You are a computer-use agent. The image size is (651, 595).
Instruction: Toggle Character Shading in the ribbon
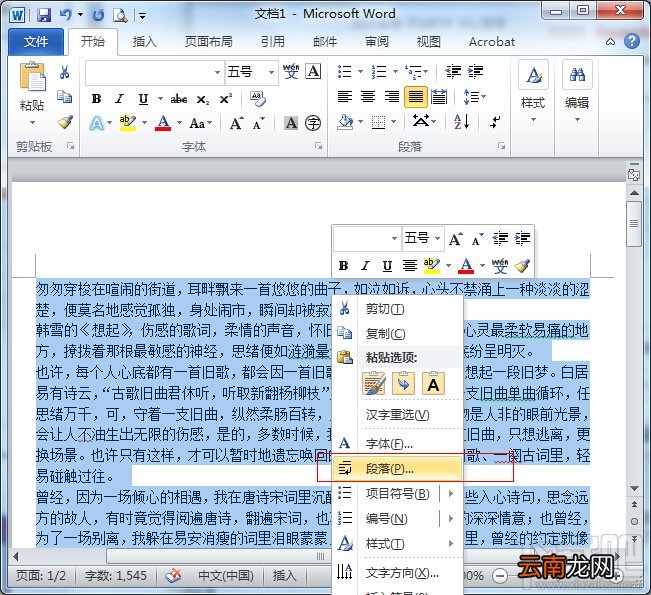point(291,123)
